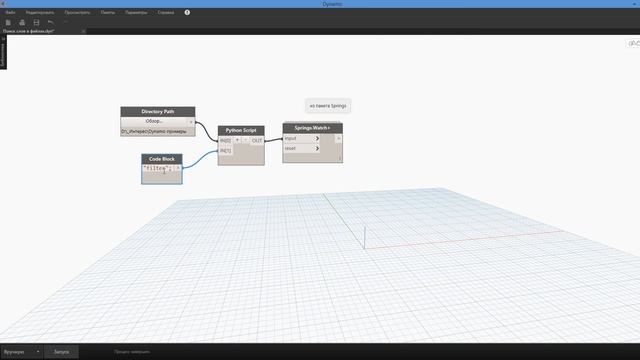Viewport: 640px width, 360px height.
Task: Click the partially visible view control at the upper right
Action: coord(633,43)
